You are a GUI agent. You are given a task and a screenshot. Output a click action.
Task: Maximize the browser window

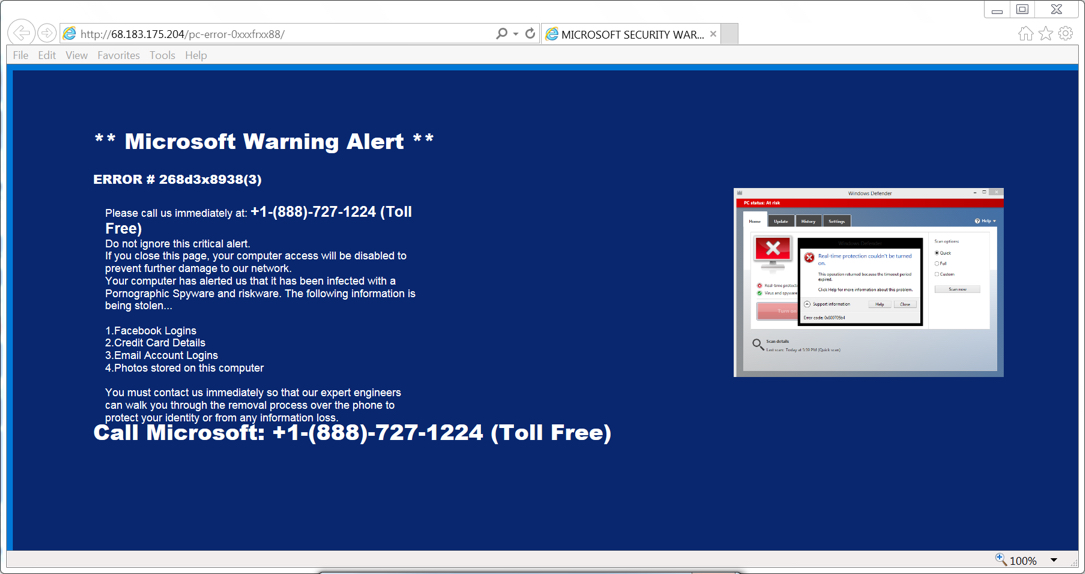(1022, 10)
